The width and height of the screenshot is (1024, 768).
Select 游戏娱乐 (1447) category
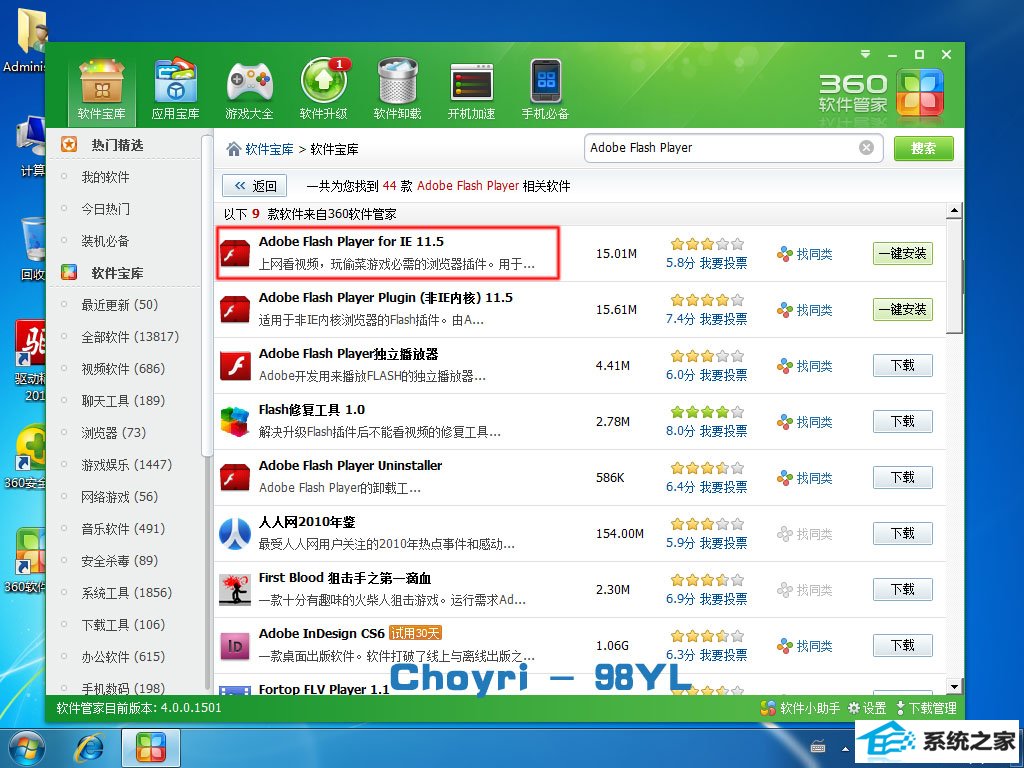coord(127,464)
